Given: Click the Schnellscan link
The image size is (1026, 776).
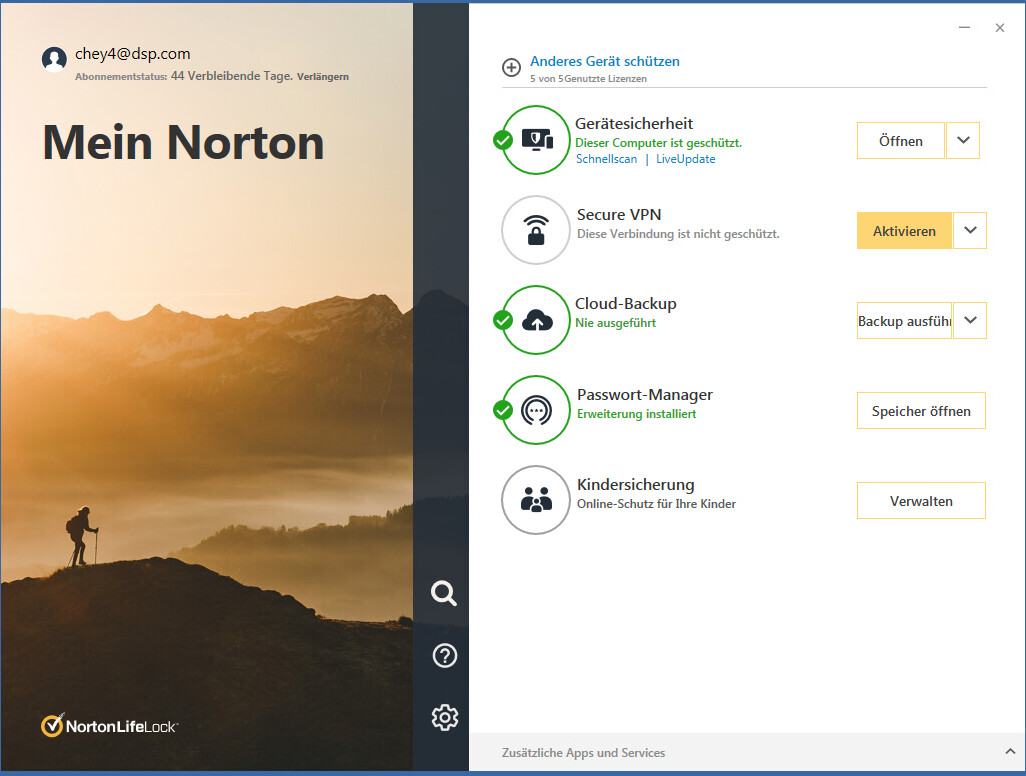Looking at the screenshot, I should click(606, 159).
